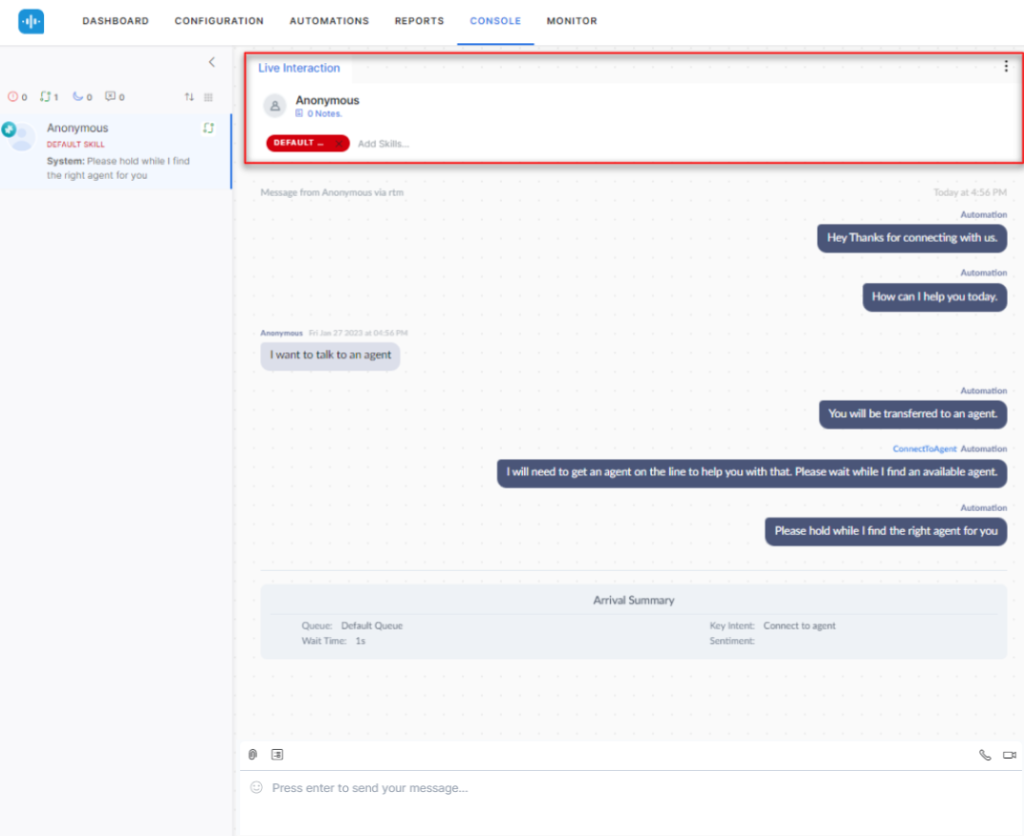Select the moon icon showing zero count
The width and height of the screenshot is (1024, 836).
77,96
